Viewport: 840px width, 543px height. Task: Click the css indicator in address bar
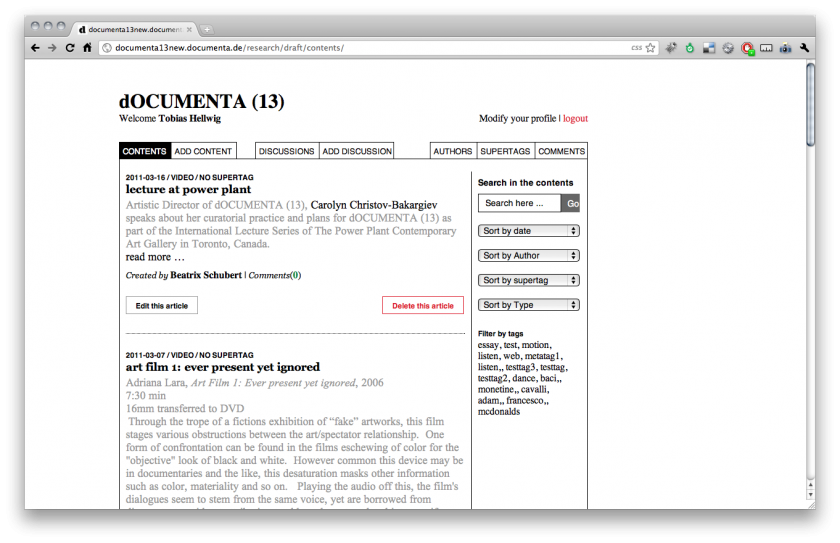pyautogui.click(x=636, y=48)
